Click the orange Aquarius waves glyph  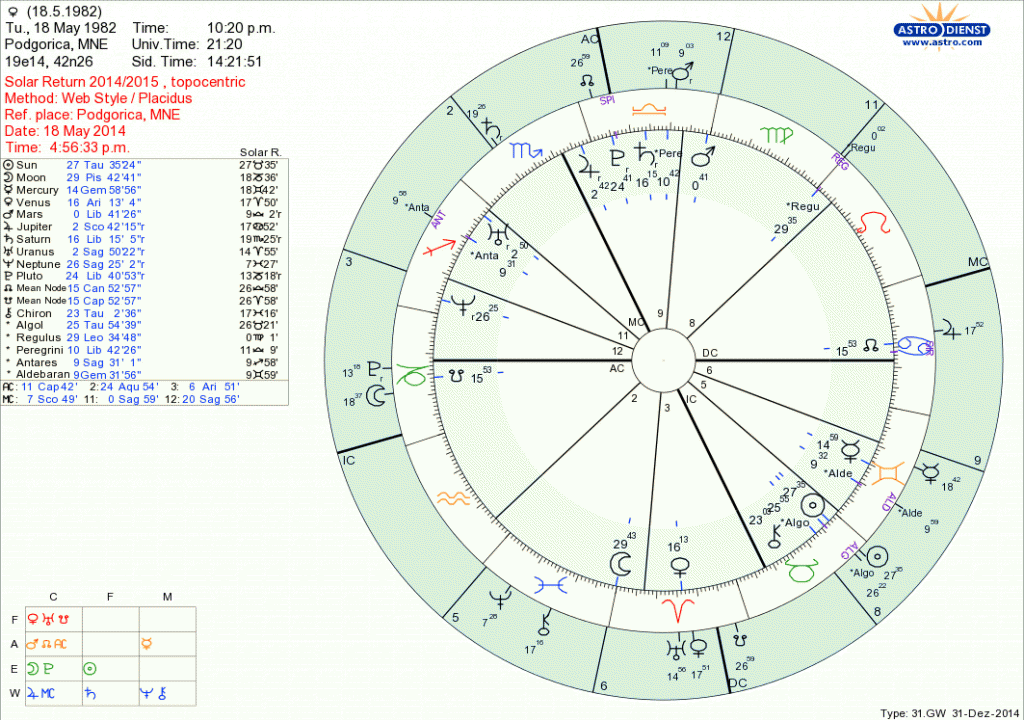click(451, 496)
